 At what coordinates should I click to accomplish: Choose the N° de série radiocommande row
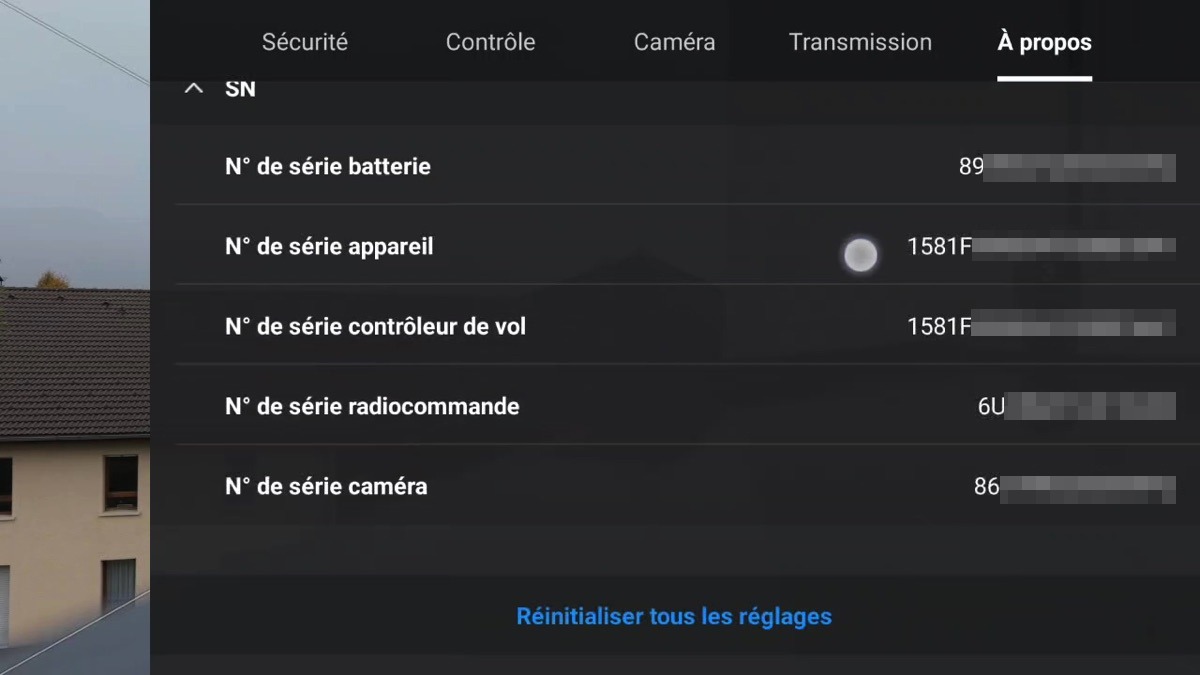tap(675, 406)
